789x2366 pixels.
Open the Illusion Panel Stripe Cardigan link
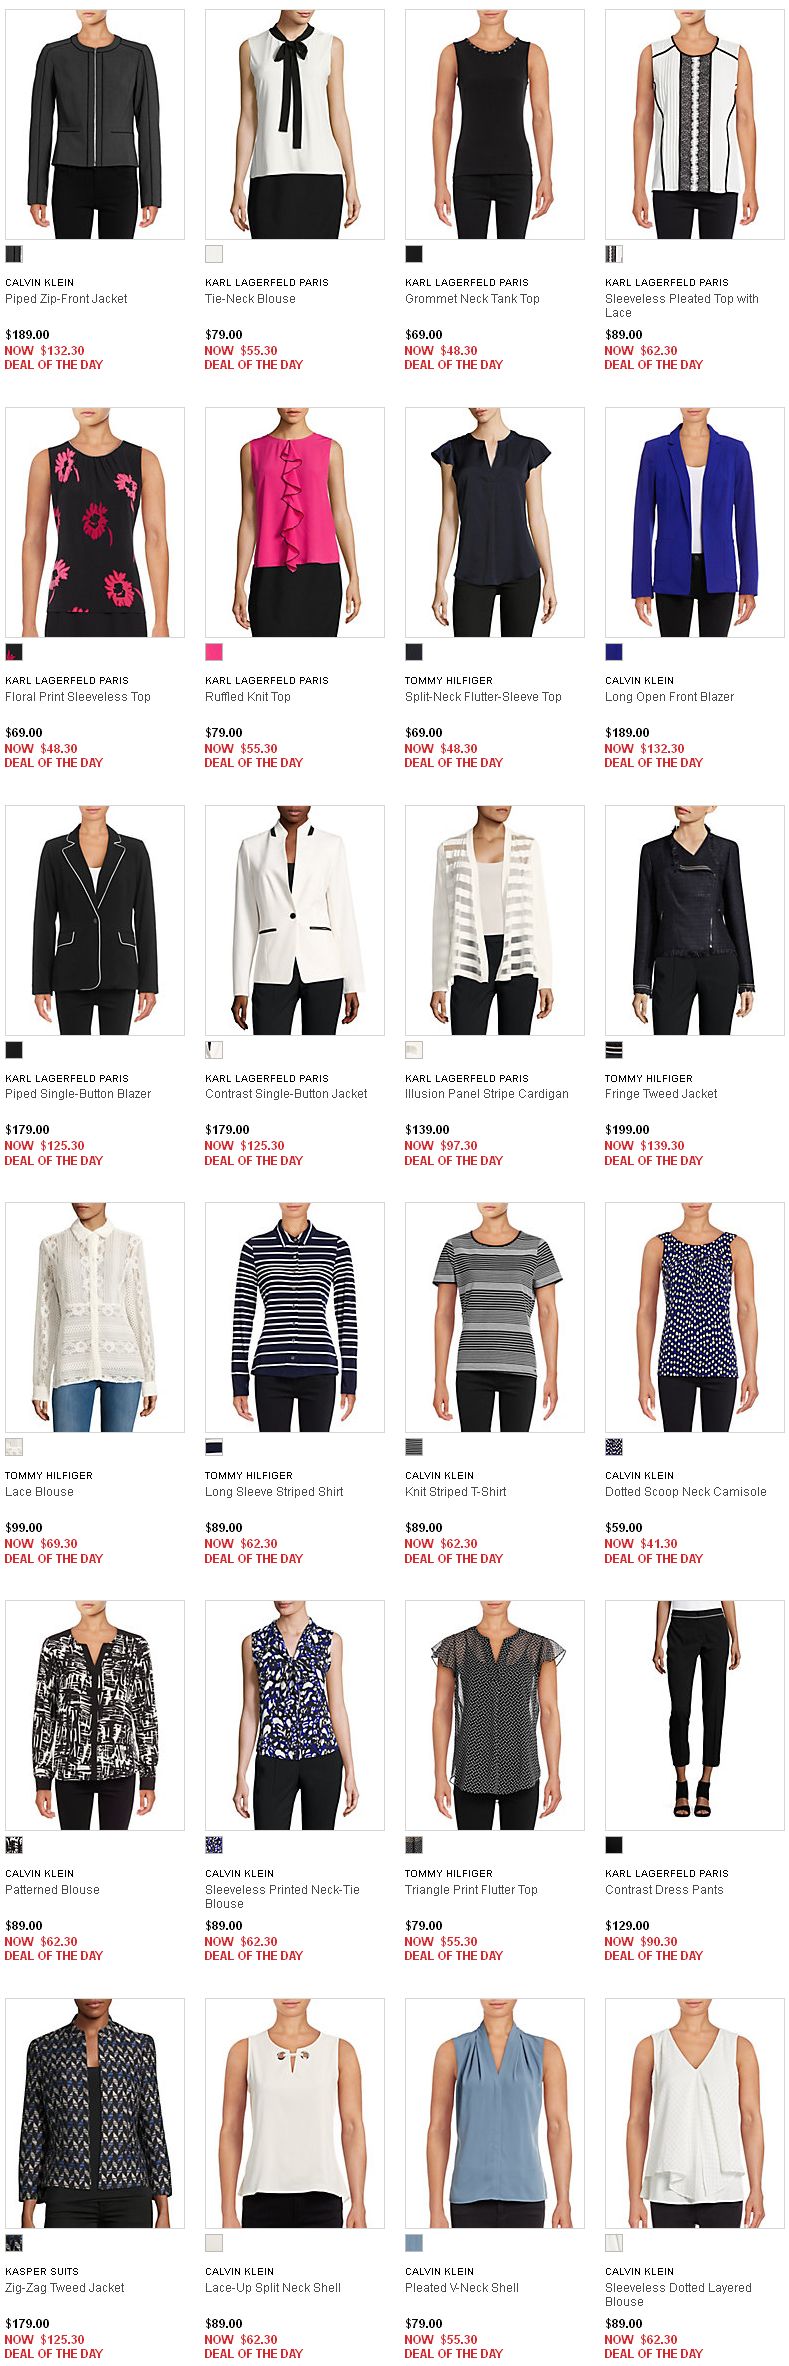(x=487, y=1094)
